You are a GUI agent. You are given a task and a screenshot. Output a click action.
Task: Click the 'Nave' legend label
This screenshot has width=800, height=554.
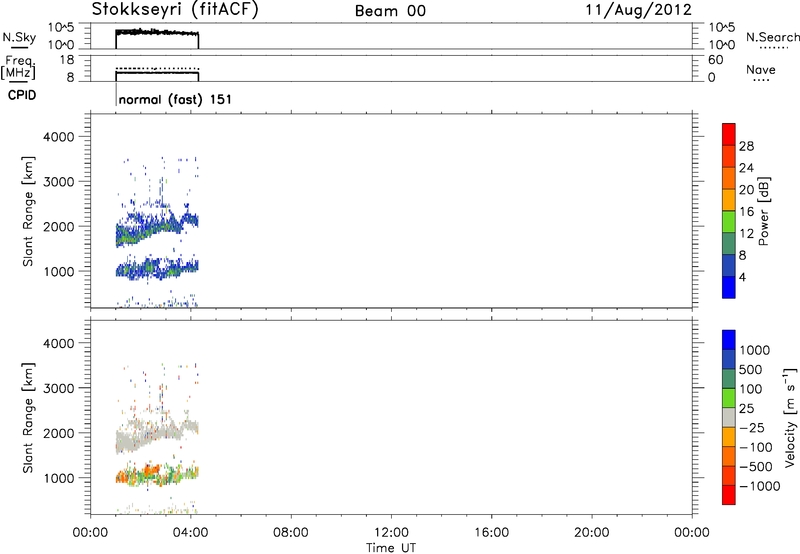761,70
